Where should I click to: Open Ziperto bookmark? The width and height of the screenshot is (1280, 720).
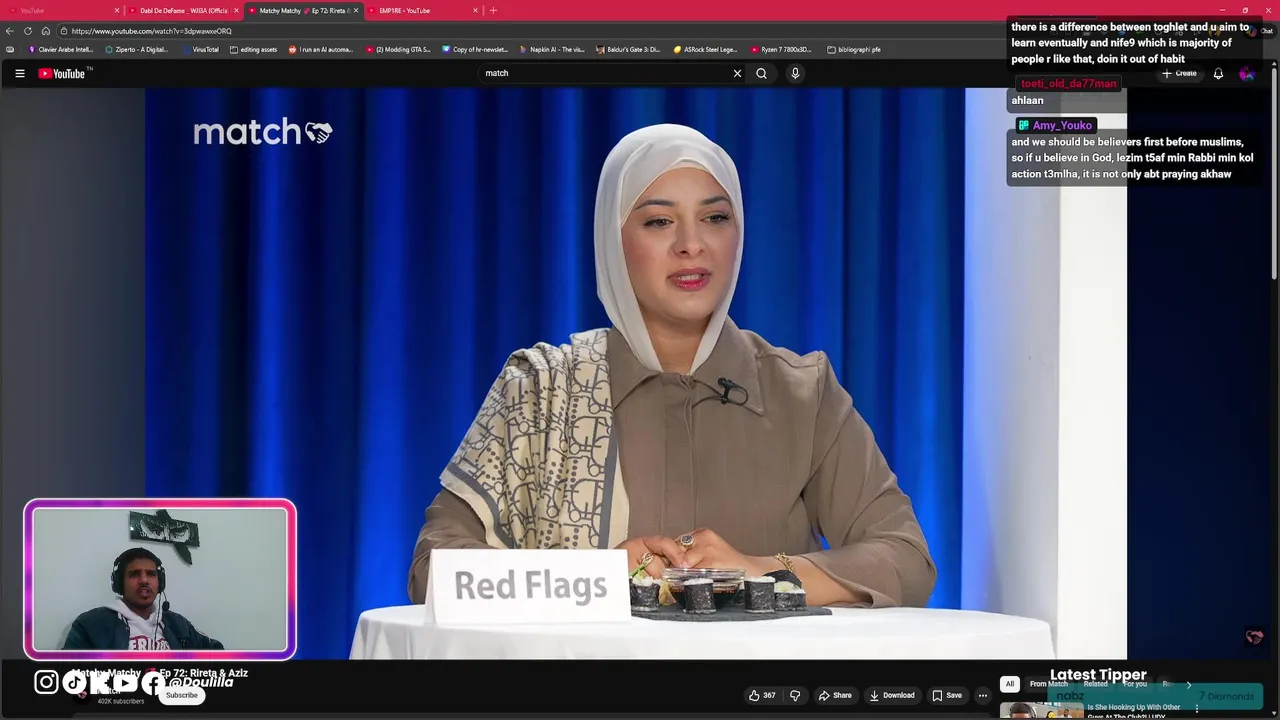137,49
